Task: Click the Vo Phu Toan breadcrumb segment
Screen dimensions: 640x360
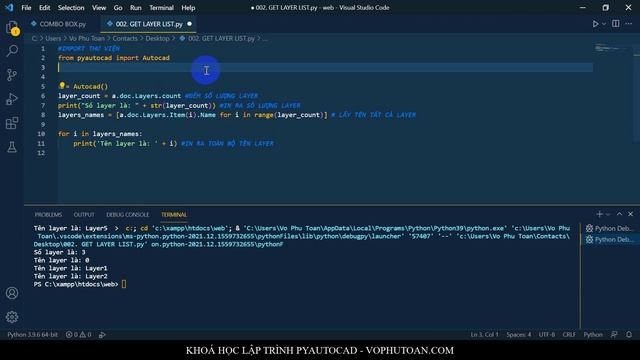Action: [x=87, y=38]
